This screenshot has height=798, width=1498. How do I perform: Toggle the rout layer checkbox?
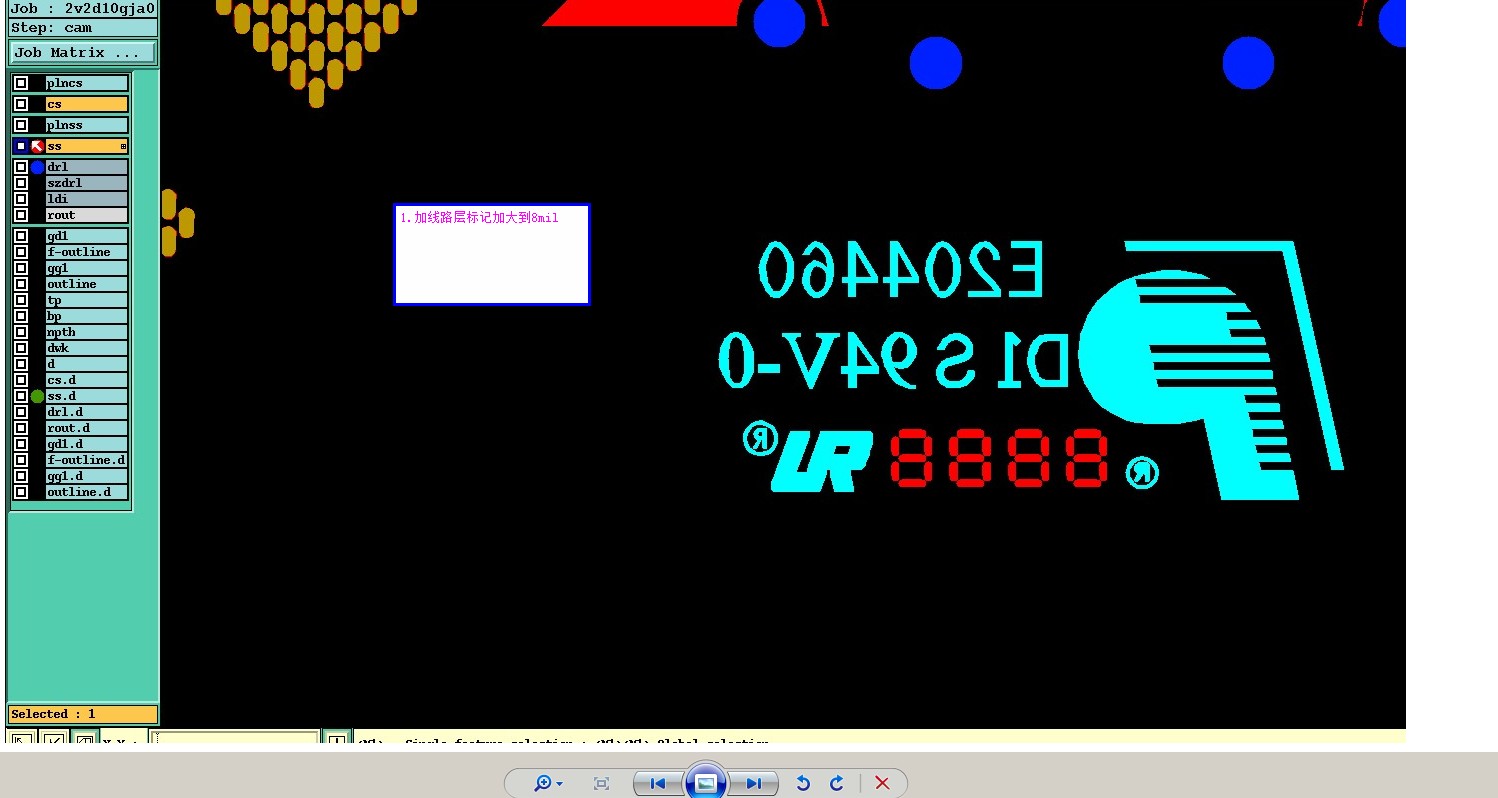point(21,215)
